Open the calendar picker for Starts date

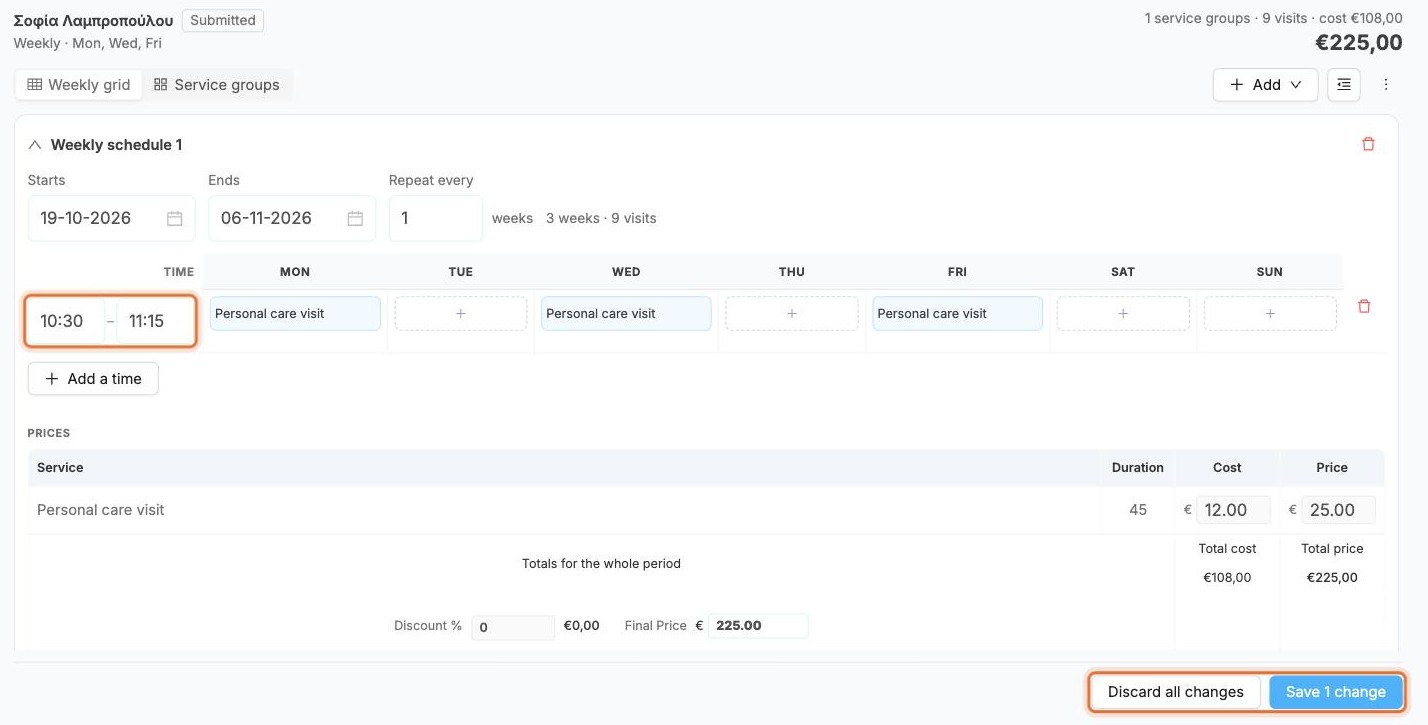tap(174, 218)
